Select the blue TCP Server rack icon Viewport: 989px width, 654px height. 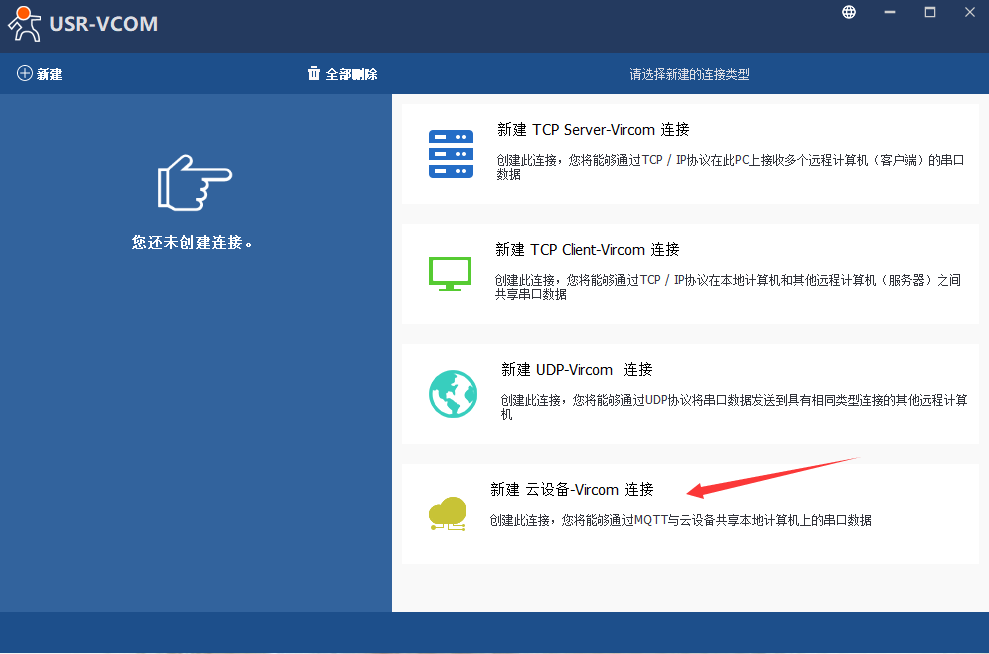point(451,154)
